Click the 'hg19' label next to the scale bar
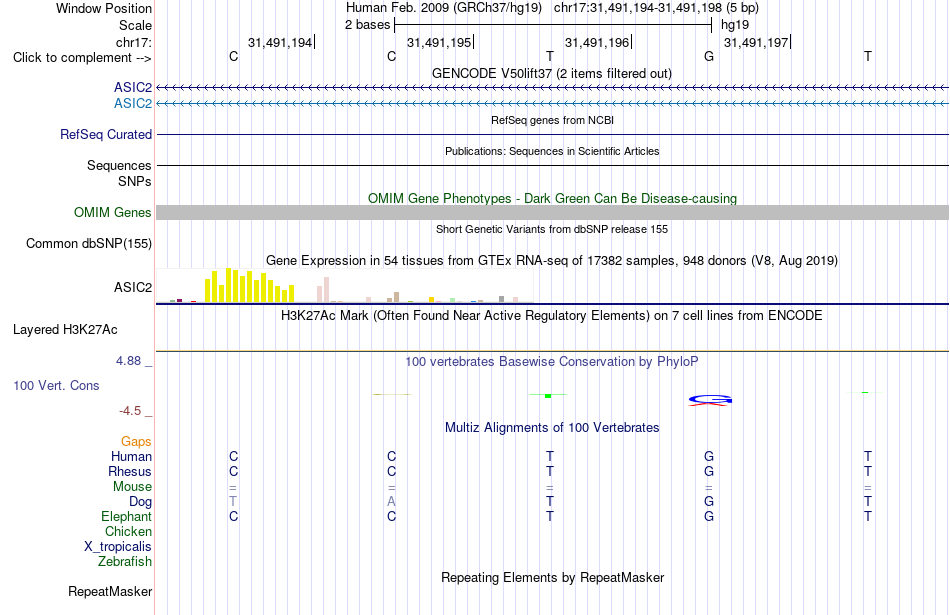Image resolution: width=950 pixels, height=615 pixels. (735, 25)
